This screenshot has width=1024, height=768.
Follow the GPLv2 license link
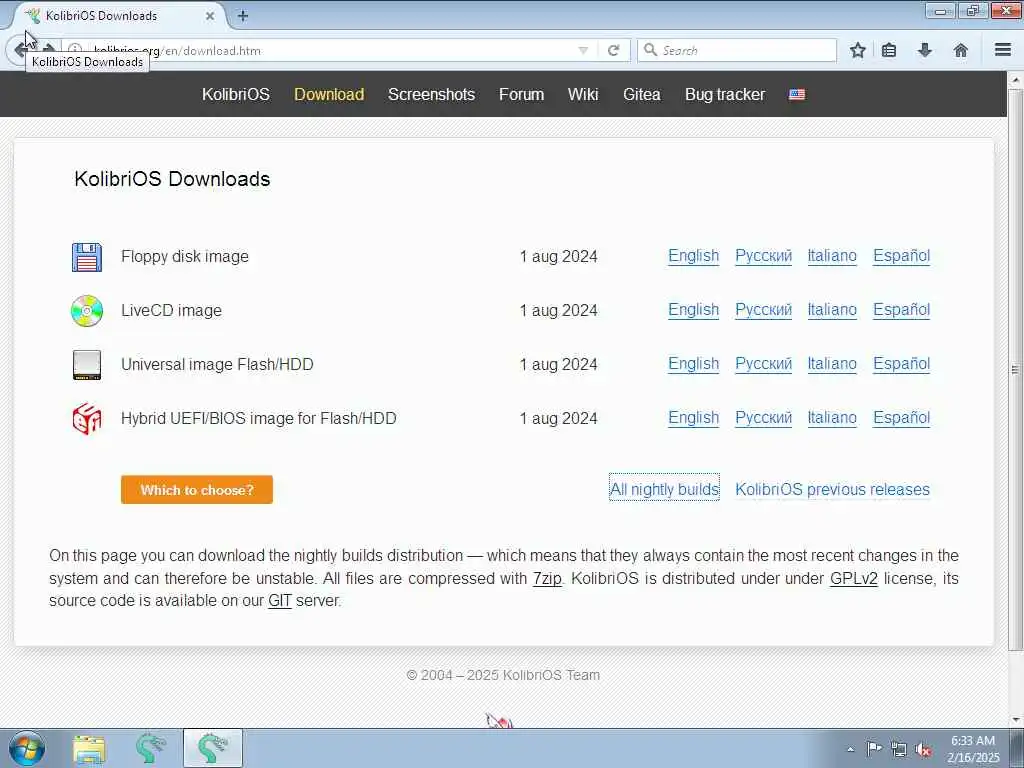coord(854,579)
